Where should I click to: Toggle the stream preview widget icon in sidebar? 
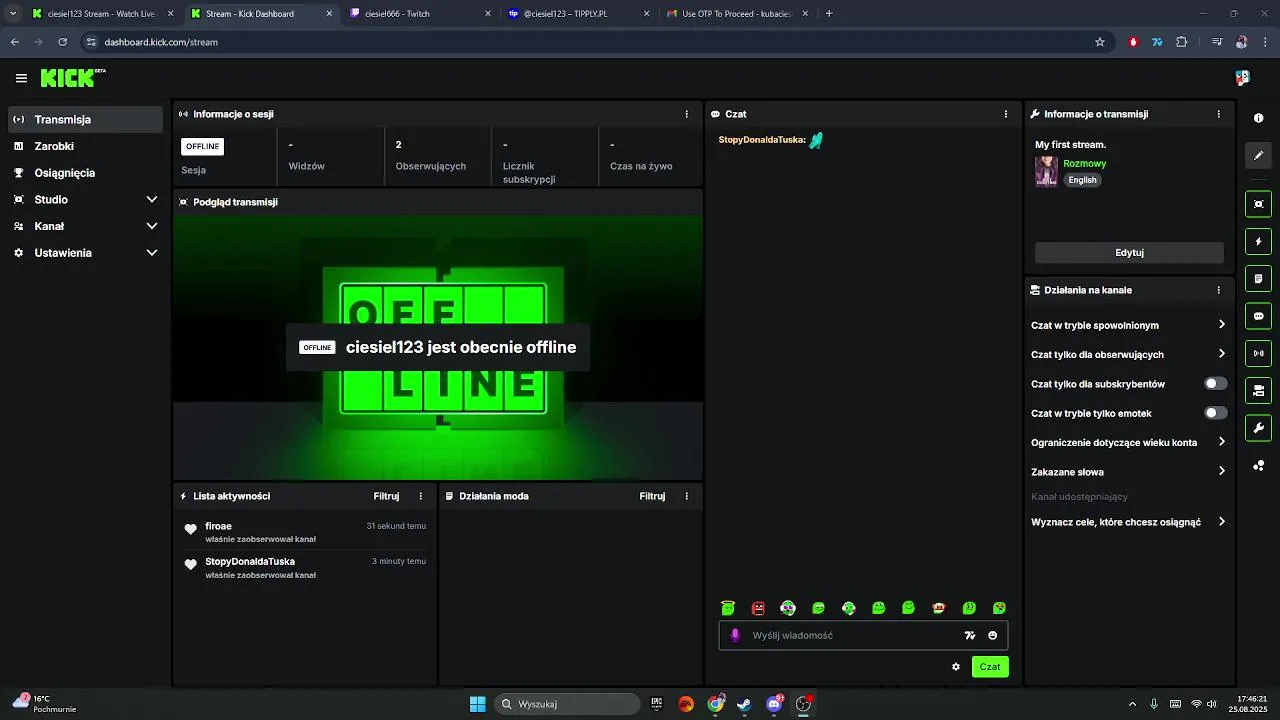1258,204
